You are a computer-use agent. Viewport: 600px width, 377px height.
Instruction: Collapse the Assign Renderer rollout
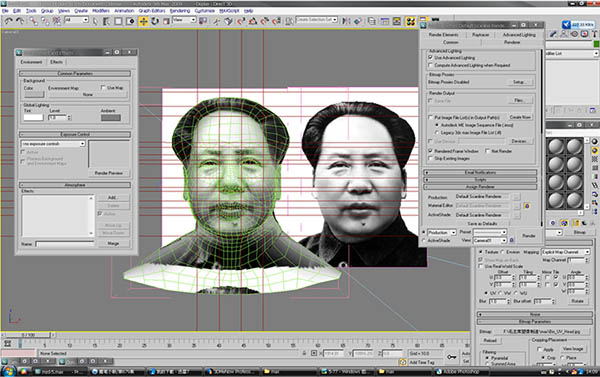(480, 187)
